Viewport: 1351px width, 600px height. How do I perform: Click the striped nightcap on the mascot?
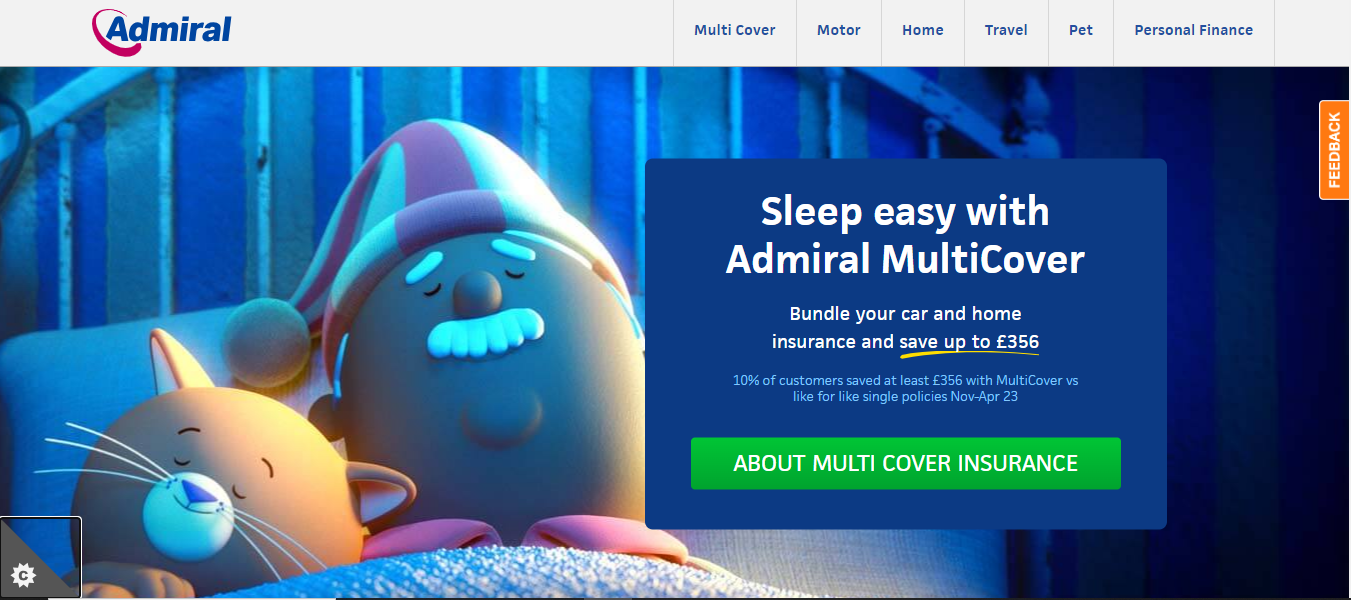[470, 190]
